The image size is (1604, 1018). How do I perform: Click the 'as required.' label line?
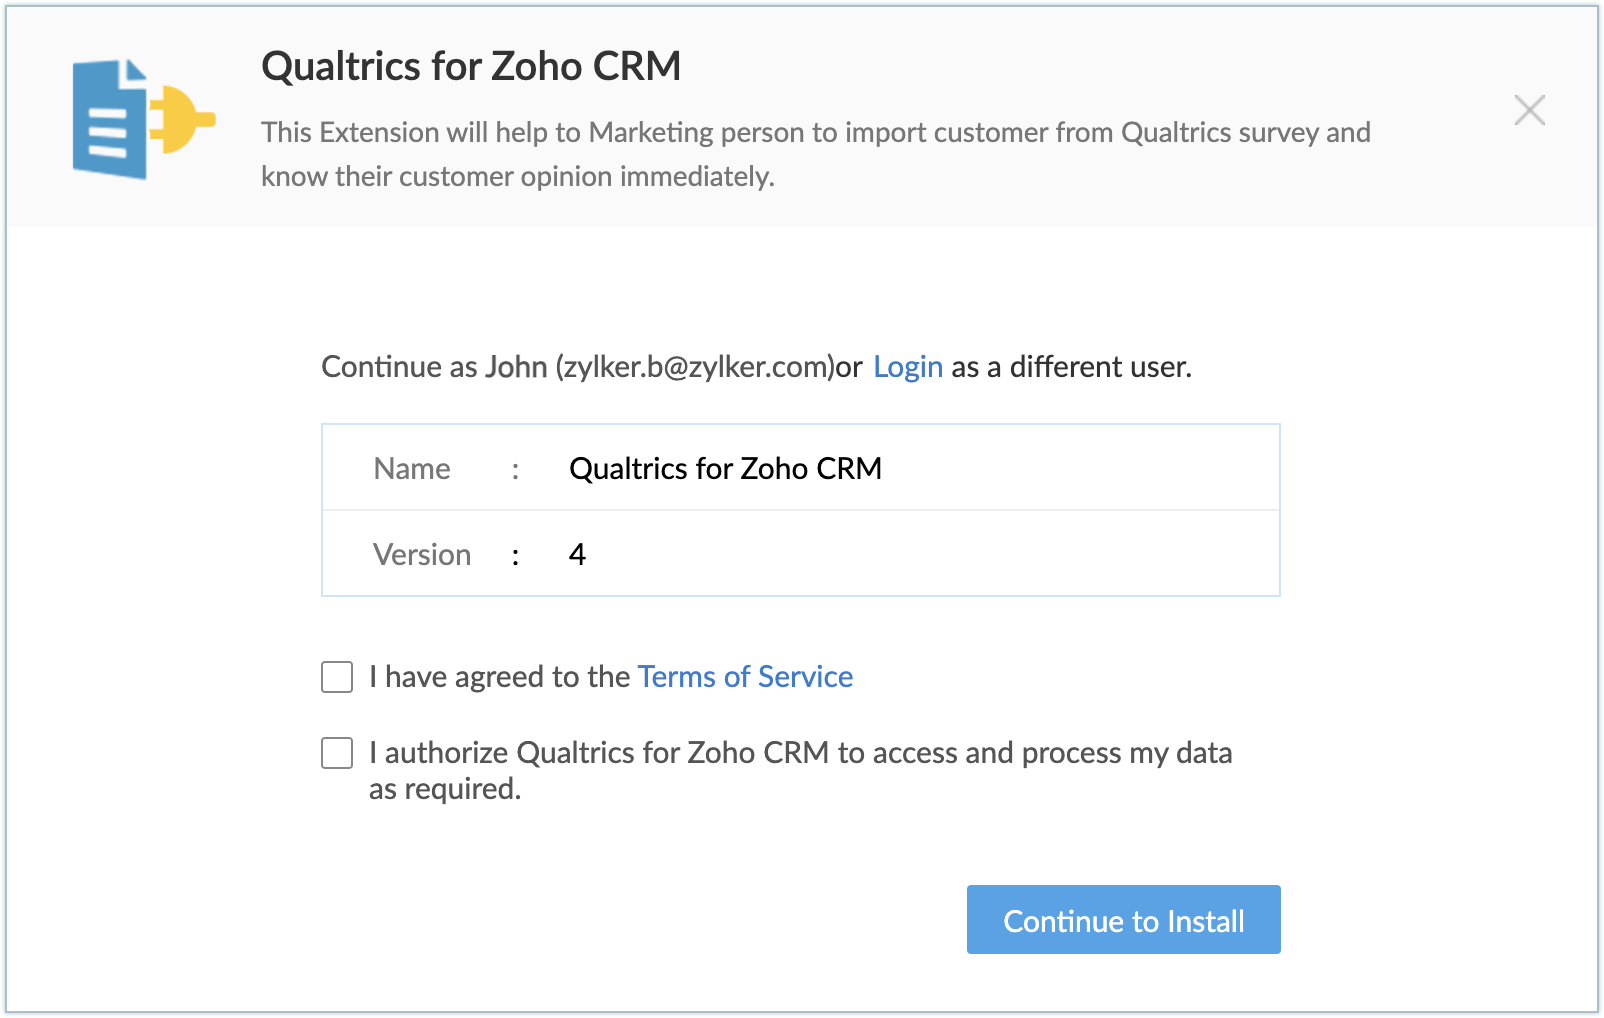[445, 790]
